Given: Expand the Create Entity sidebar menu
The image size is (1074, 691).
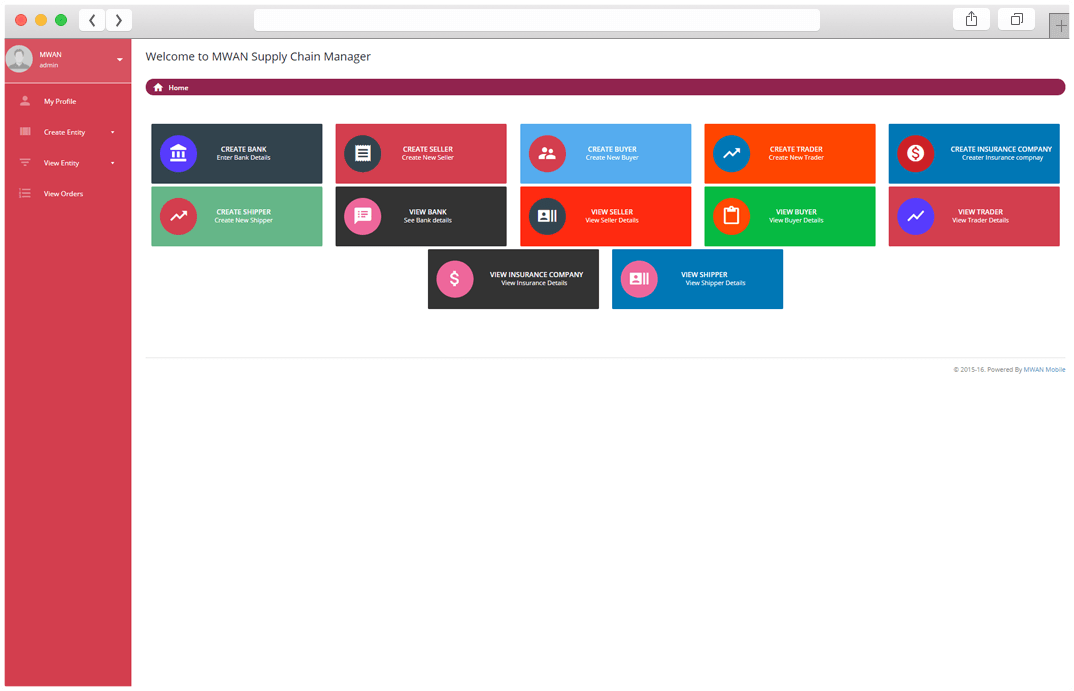Looking at the screenshot, I should (x=66, y=132).
